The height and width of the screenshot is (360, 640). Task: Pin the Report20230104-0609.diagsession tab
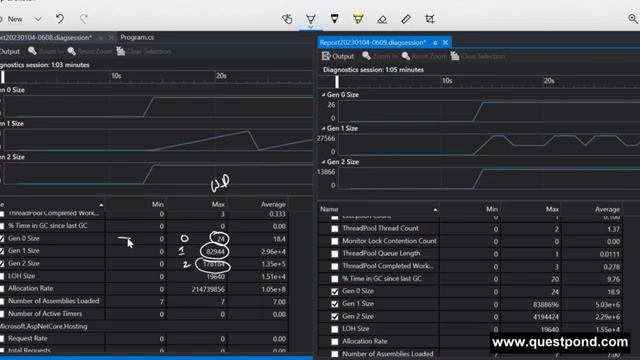(435, 42)
